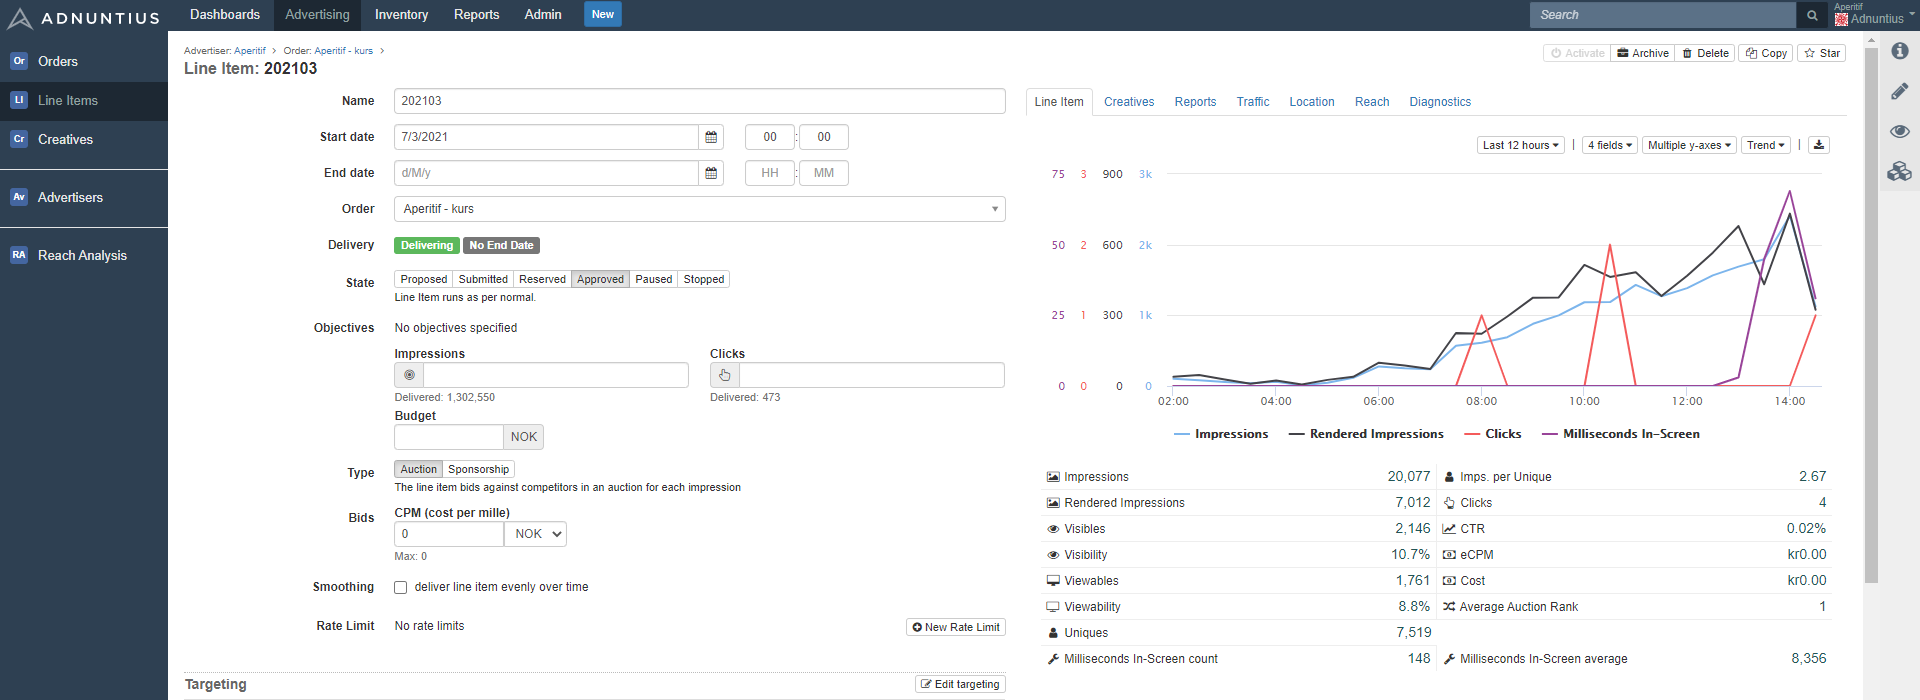This screenshot has width=1920, height=700.
Task: Open the Inventory menu
Action: click(401, 15)
